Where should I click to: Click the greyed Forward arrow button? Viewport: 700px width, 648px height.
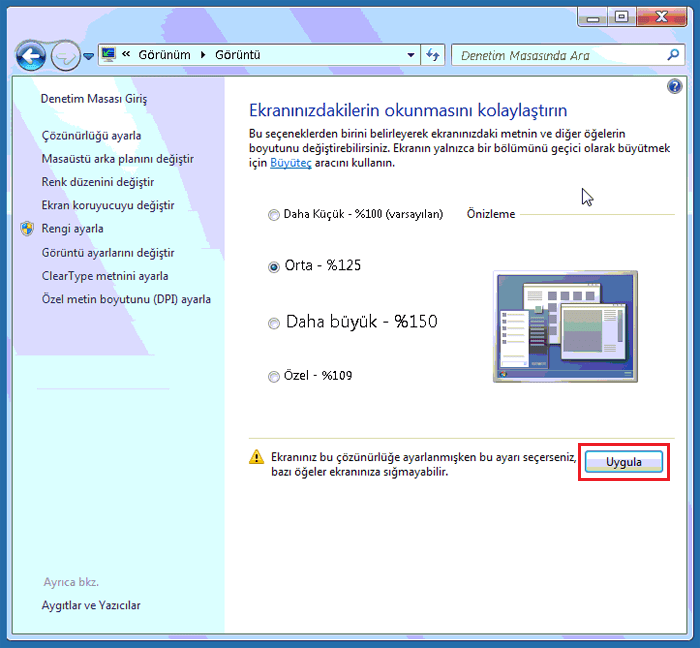(x=66, y=56)
